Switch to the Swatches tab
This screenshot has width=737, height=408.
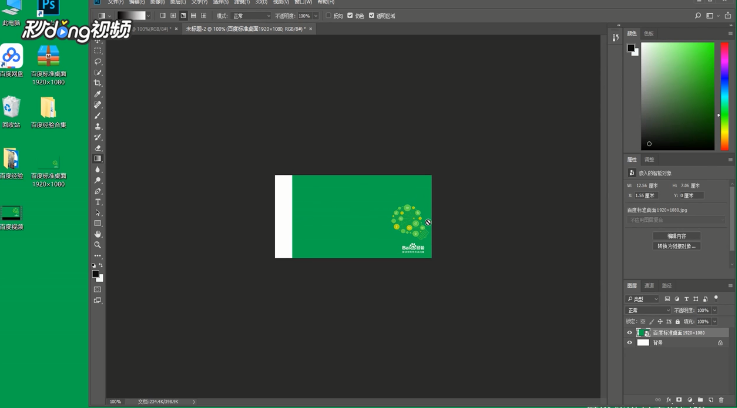(x=649, y=33)
